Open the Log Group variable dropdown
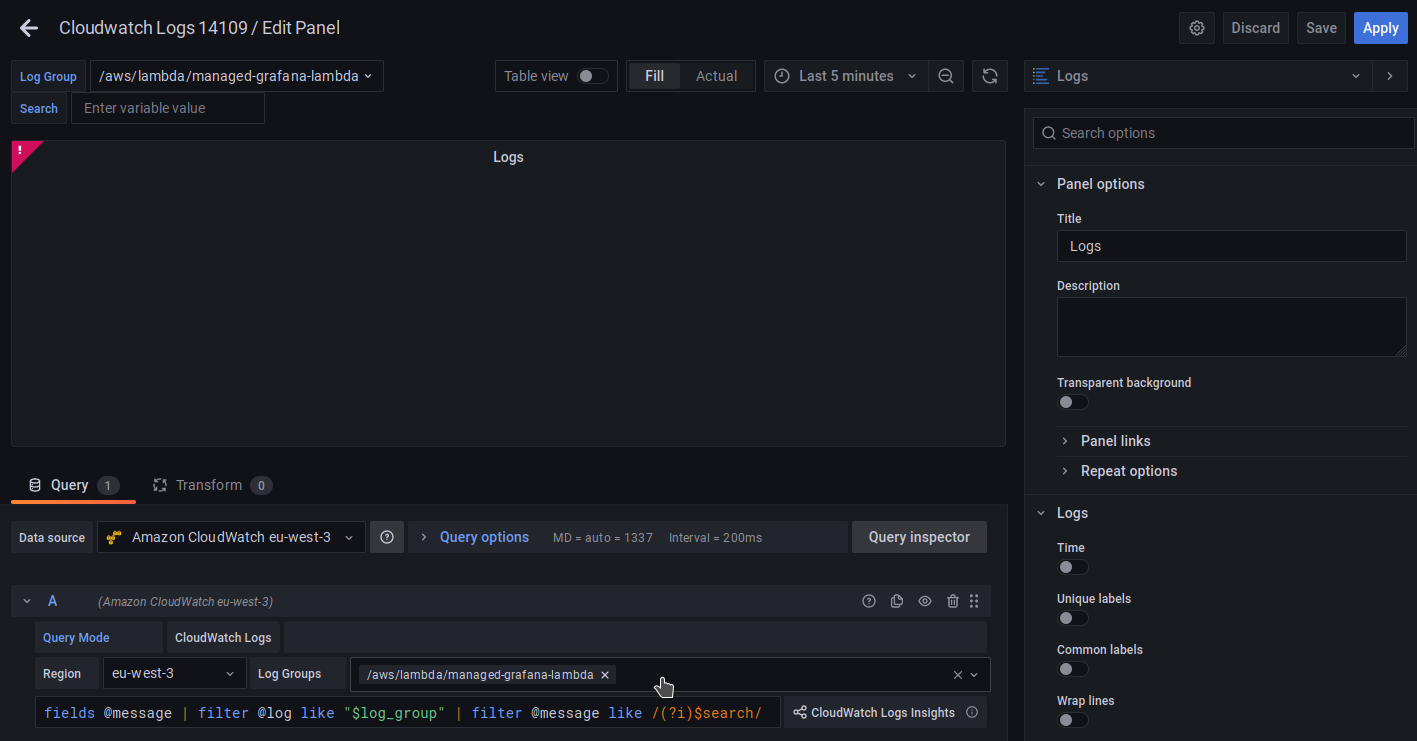 coord(237,76)
